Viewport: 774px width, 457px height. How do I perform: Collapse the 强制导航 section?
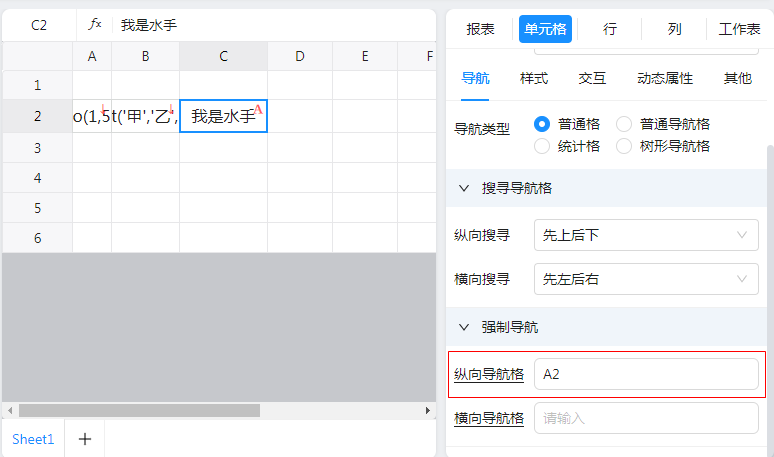tap(464, 327)
